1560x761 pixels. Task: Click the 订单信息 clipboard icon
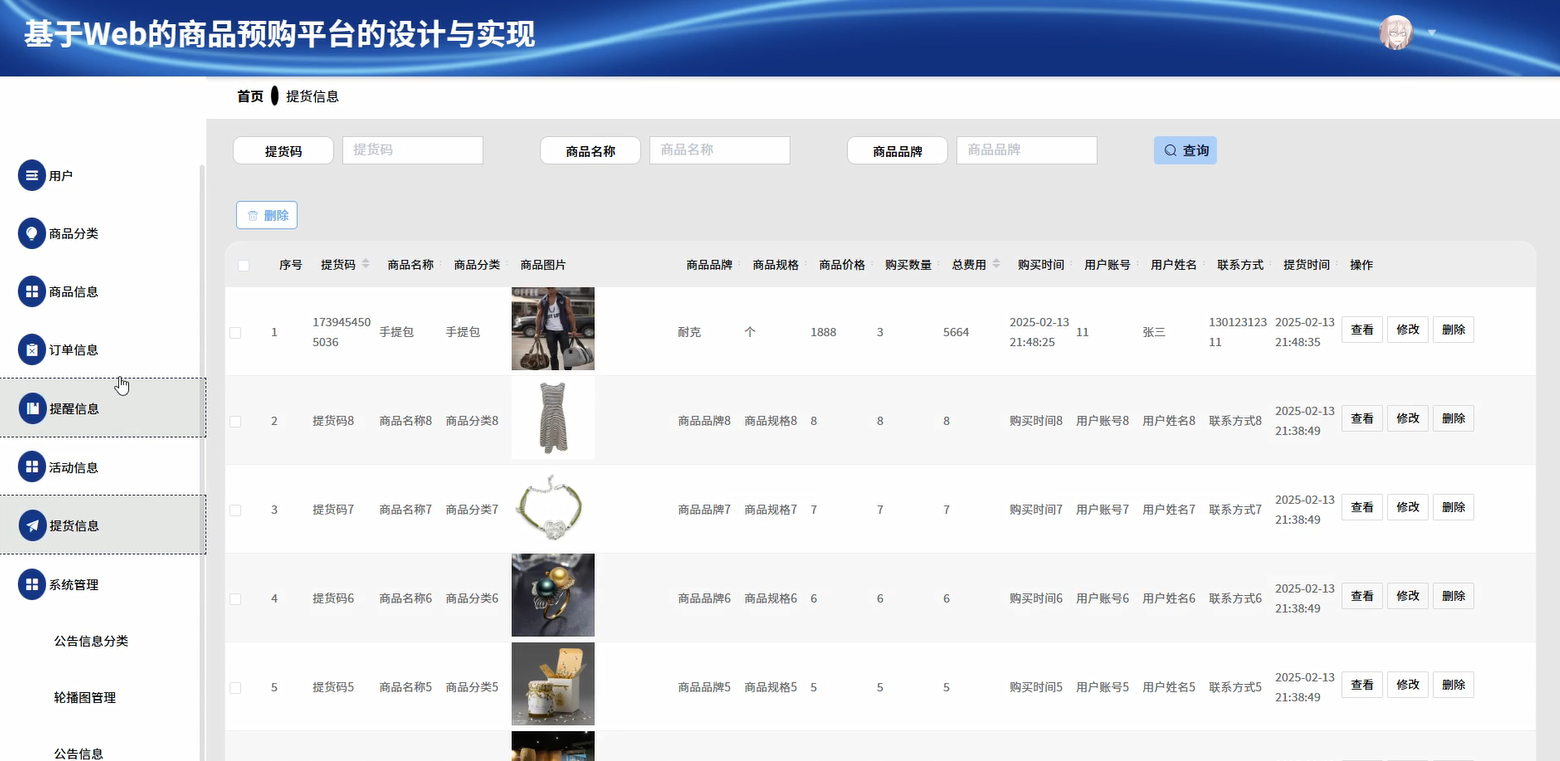tap(32, 349)
